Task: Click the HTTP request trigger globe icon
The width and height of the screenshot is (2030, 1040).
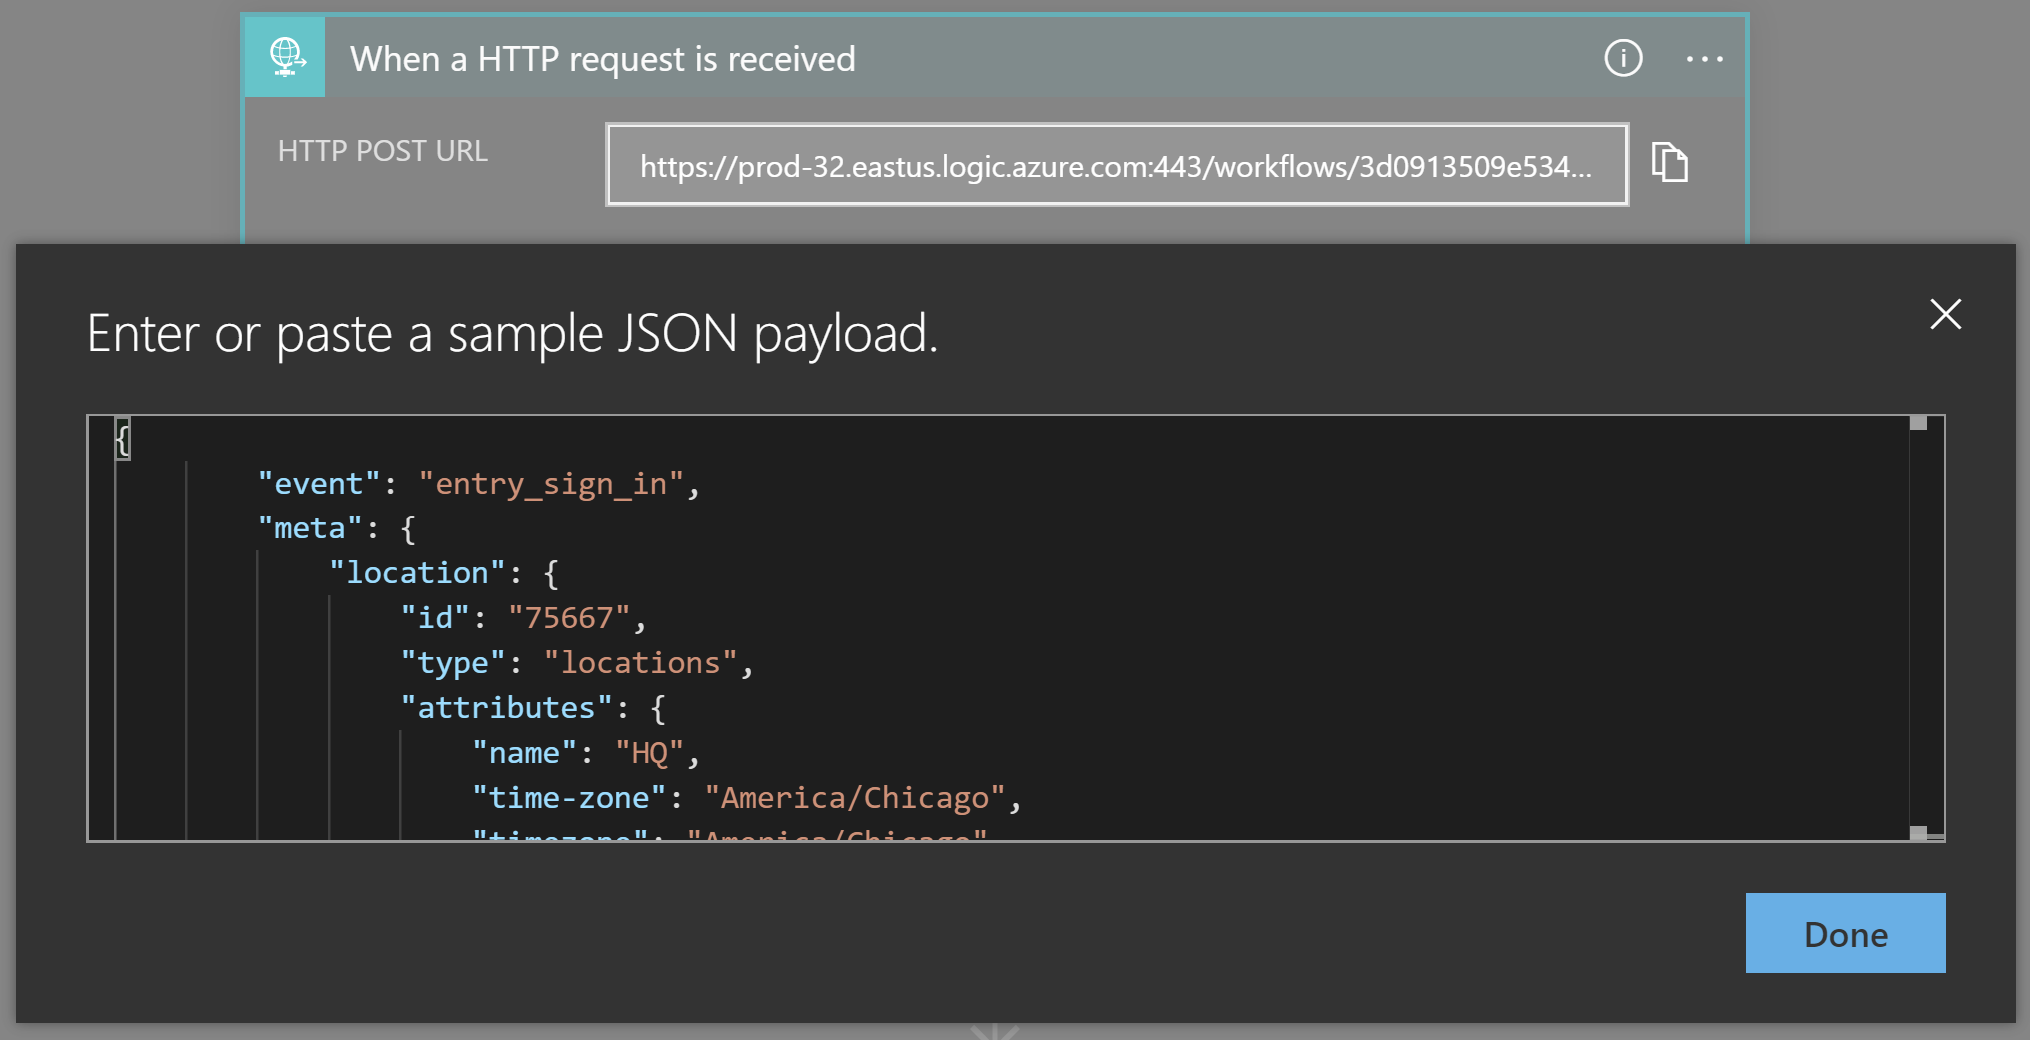Action: 285,58
